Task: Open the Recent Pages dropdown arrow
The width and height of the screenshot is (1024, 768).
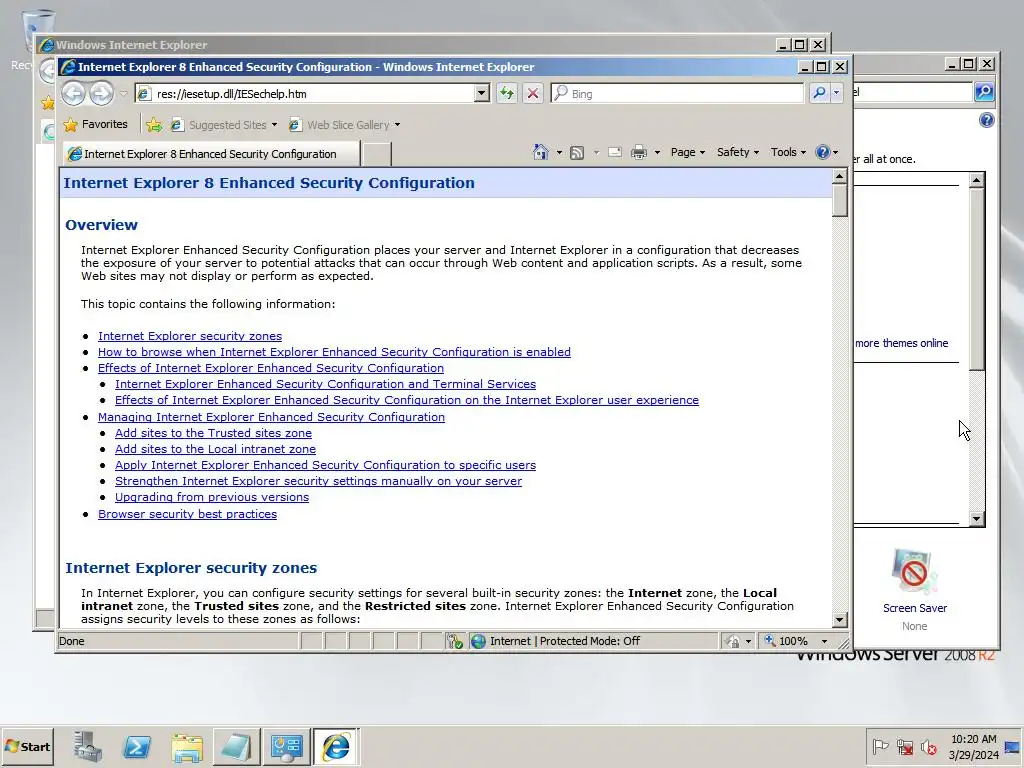Action: tap(123, 94)
